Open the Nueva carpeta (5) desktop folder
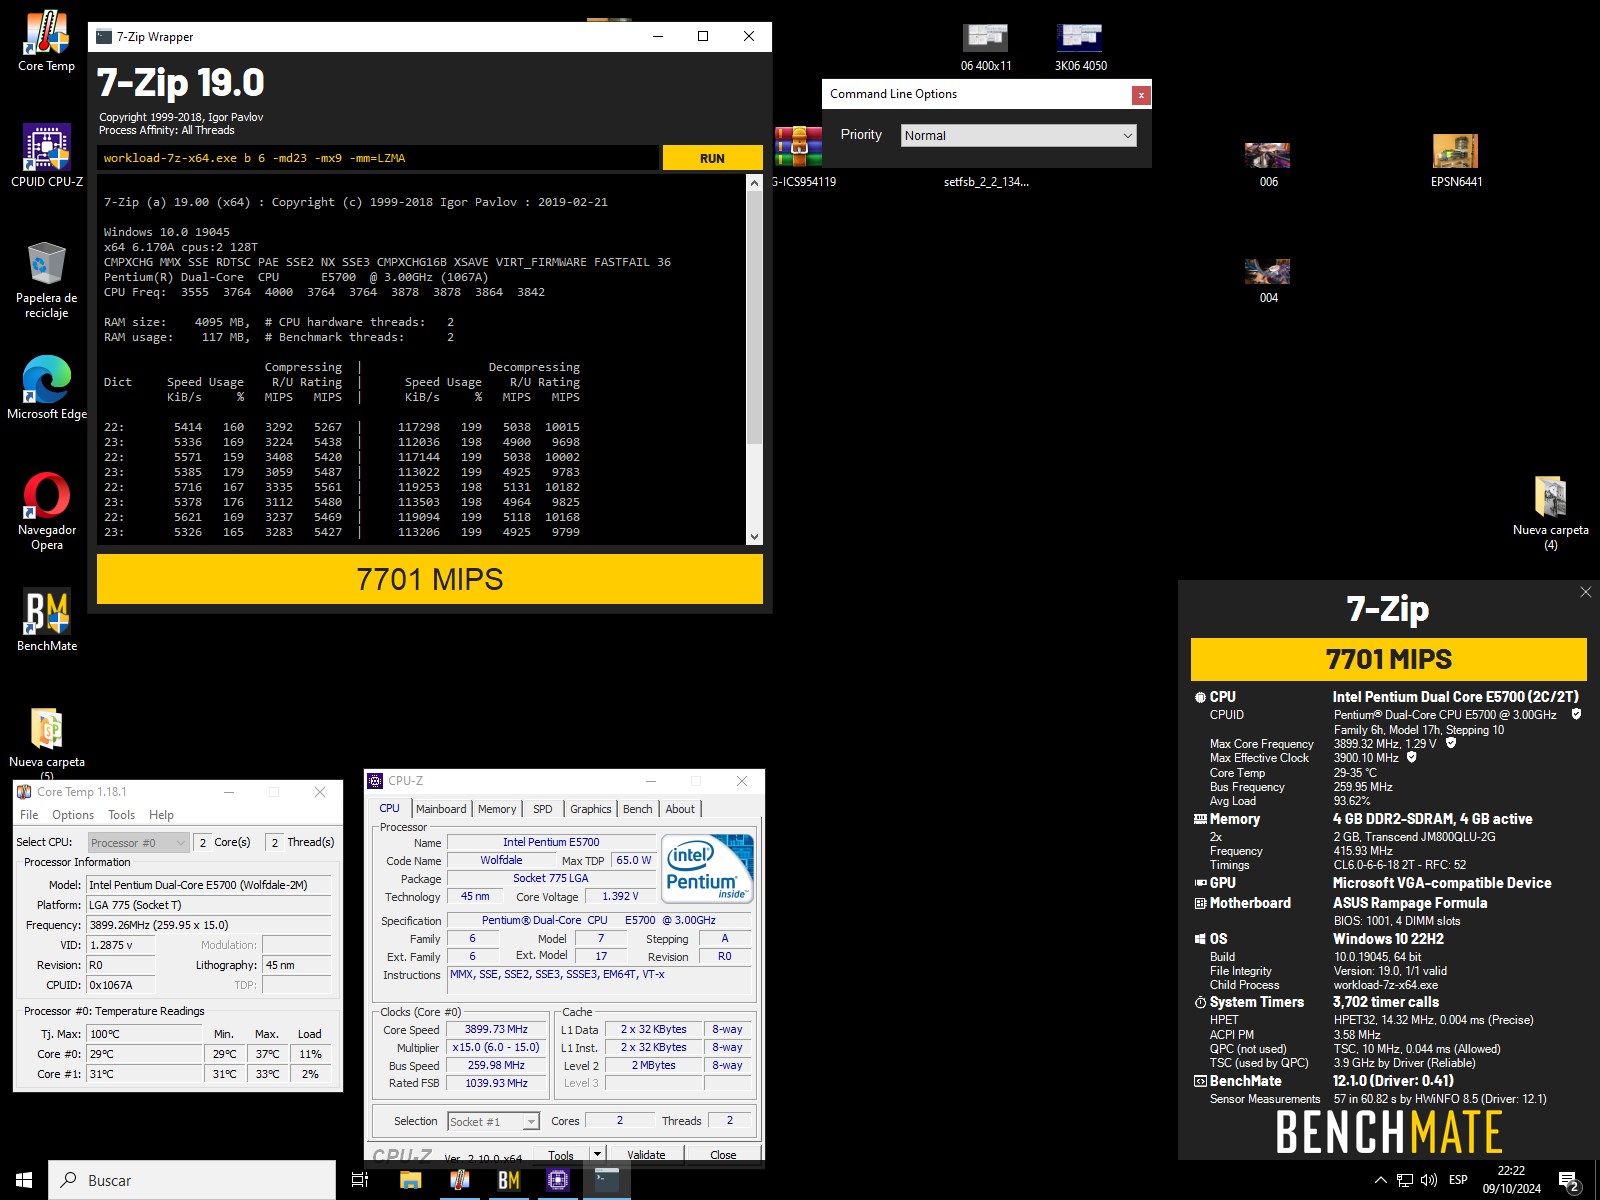The width and height of the screenshot is (1600, 1200). (47, 744)
